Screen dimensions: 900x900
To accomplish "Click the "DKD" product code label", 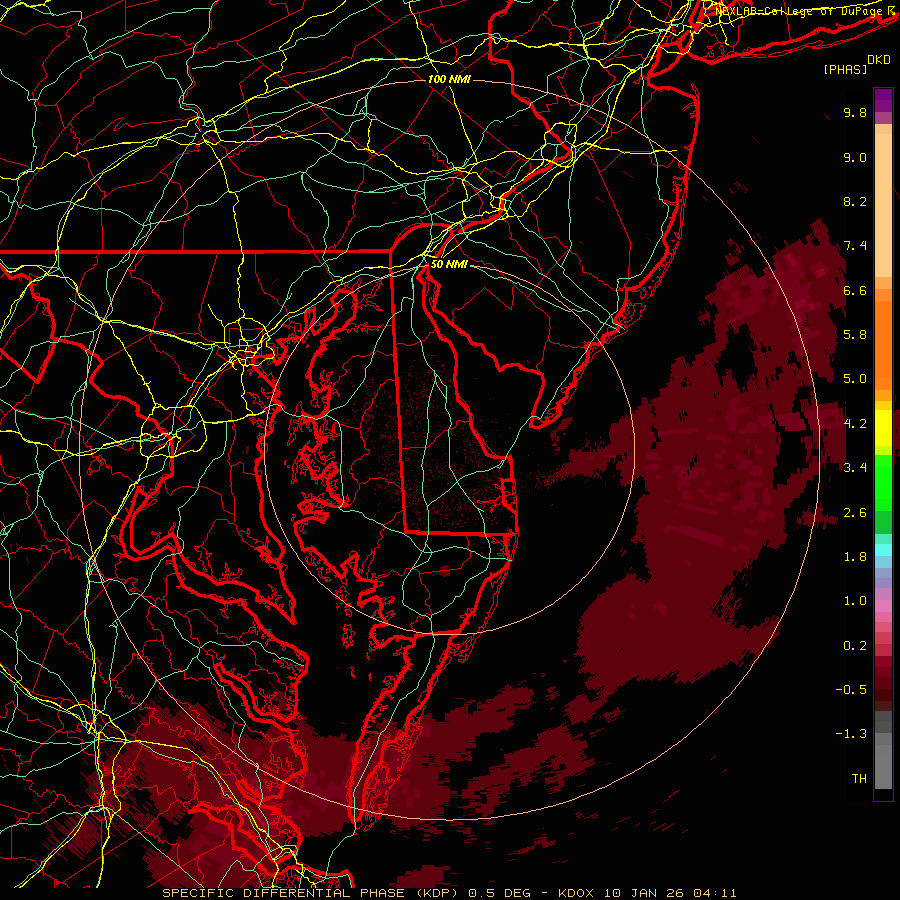I will point(878,60).
